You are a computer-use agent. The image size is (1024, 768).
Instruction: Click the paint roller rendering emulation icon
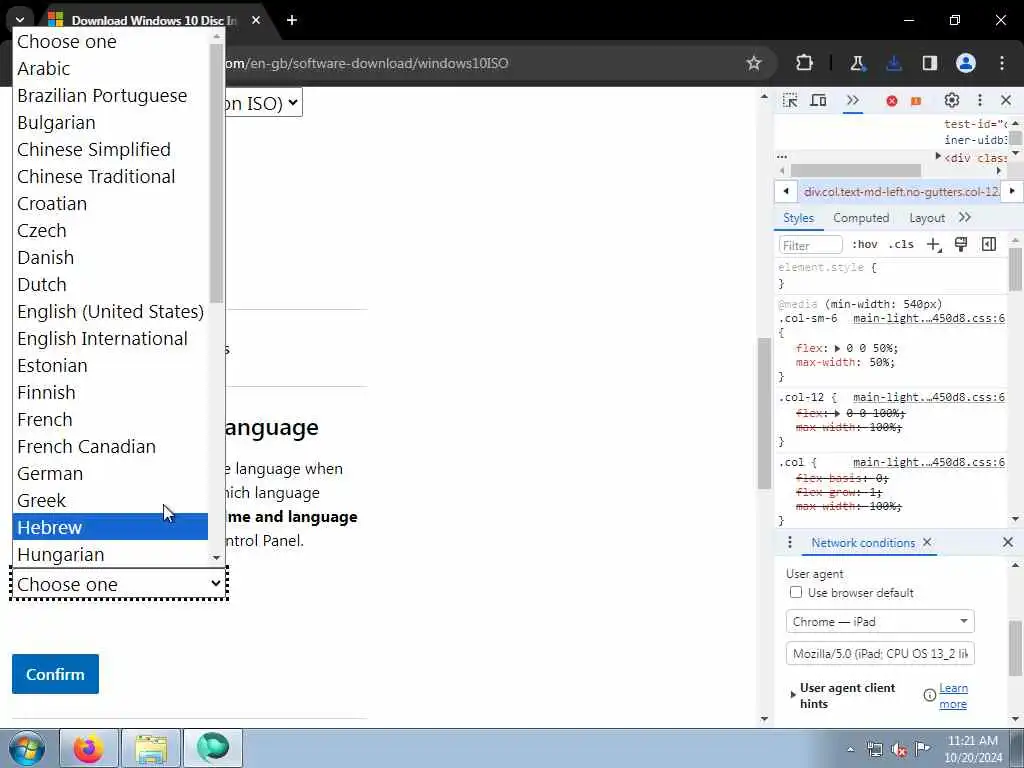(x=961, y=244)
